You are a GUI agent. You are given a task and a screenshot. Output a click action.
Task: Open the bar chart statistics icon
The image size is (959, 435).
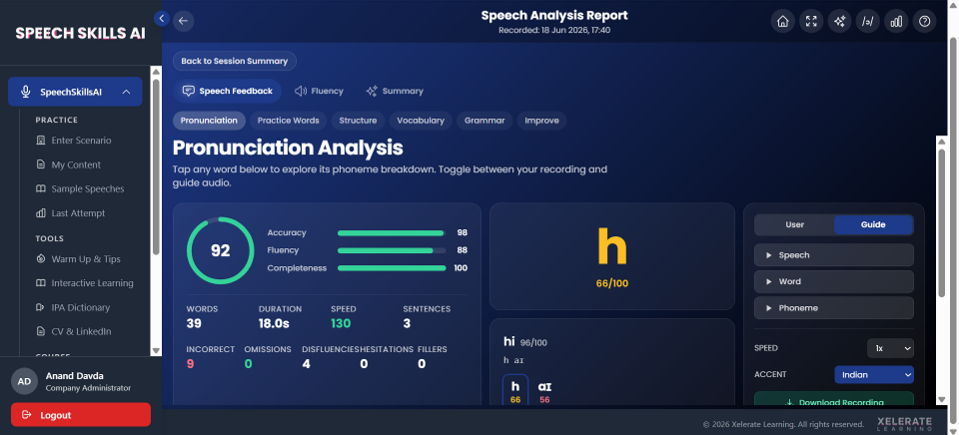pyautogui.click(x=896, y=21)
